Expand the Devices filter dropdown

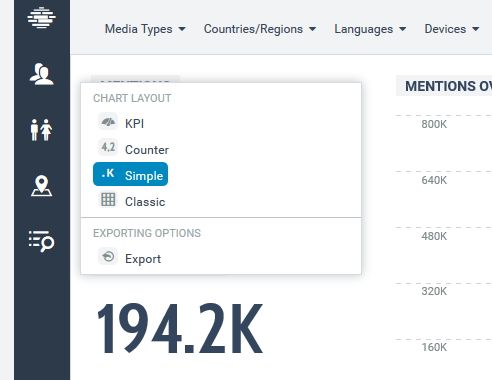452,29
